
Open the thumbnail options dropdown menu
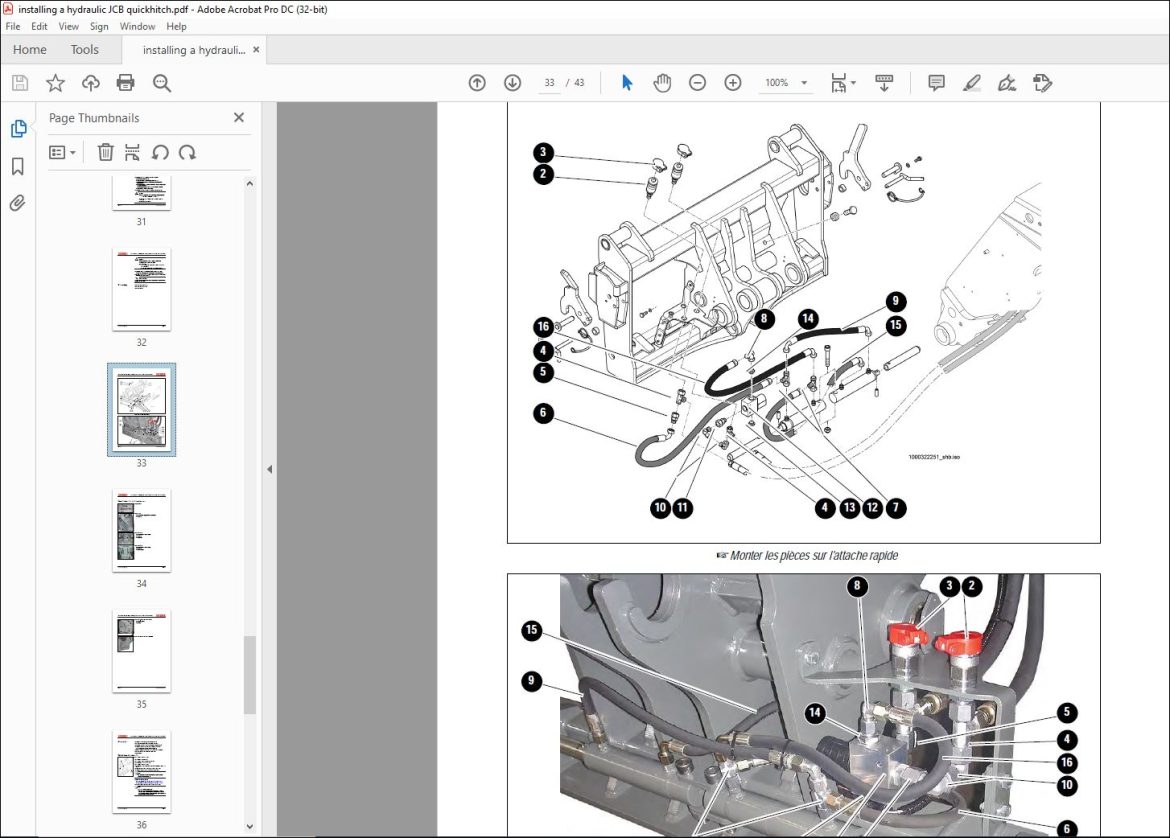(63, 153)
